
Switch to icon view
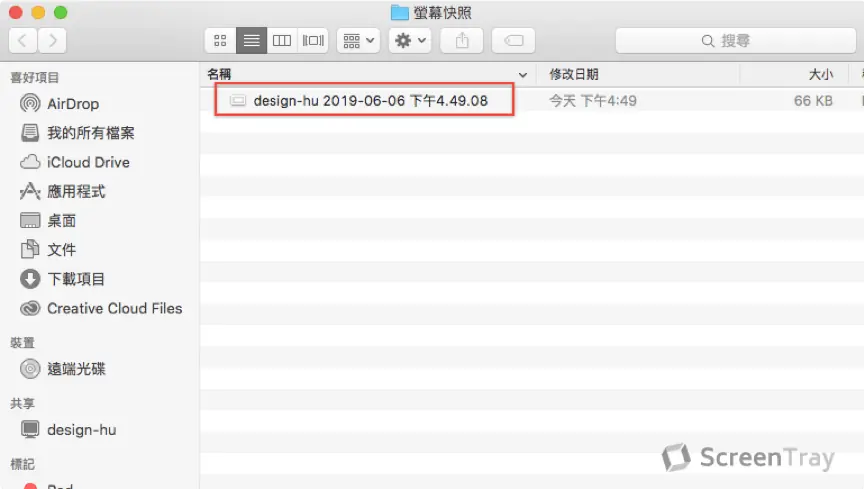pyautogui.click(x=220, y=40)
